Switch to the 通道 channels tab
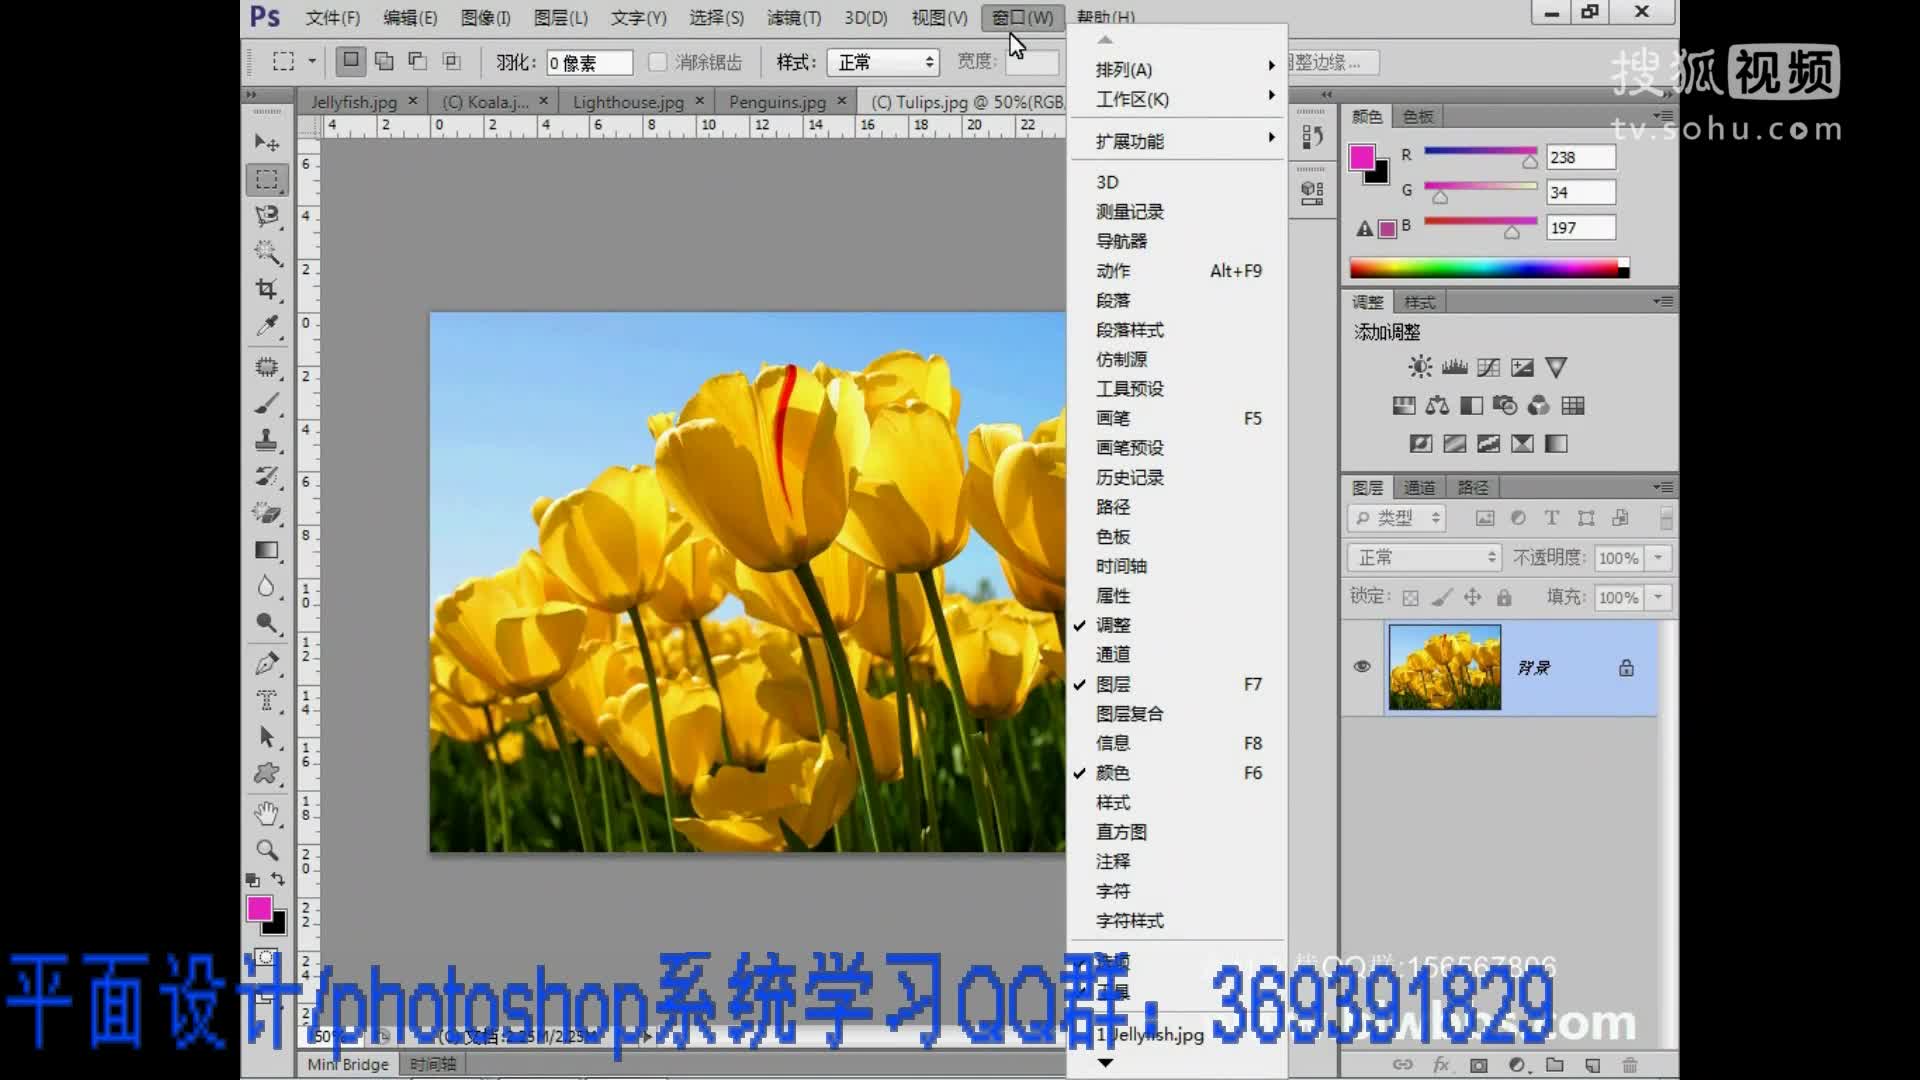 pos(1419,487)
